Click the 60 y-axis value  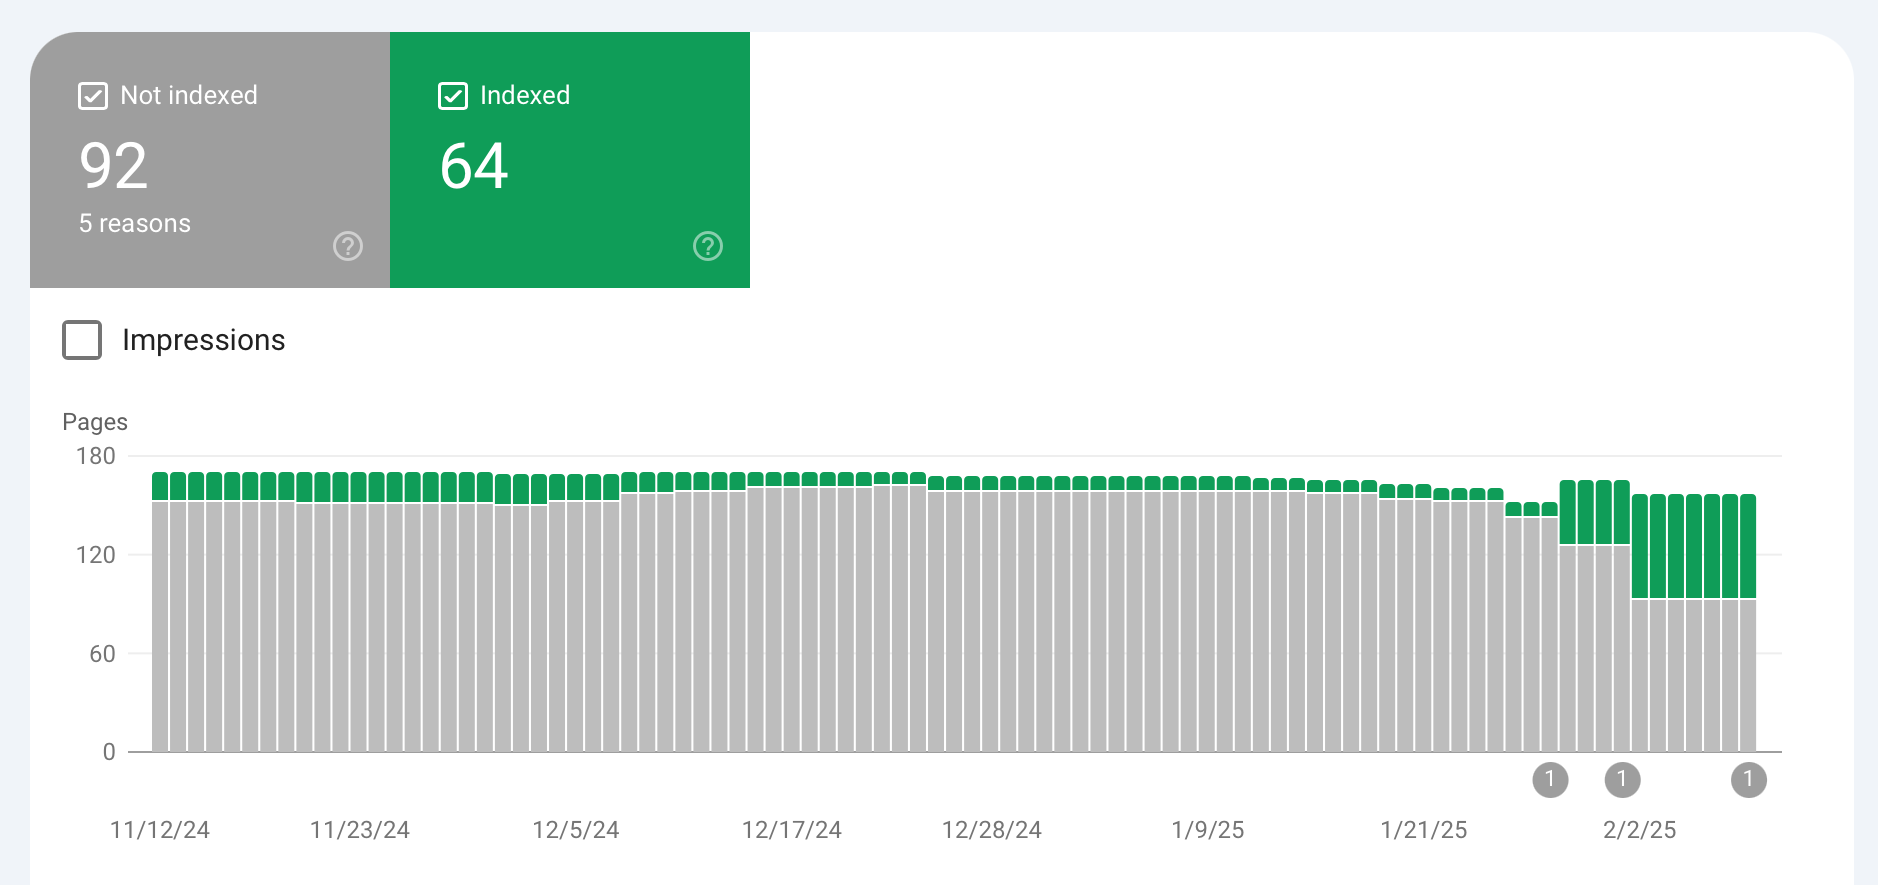(x=102, y=654)
